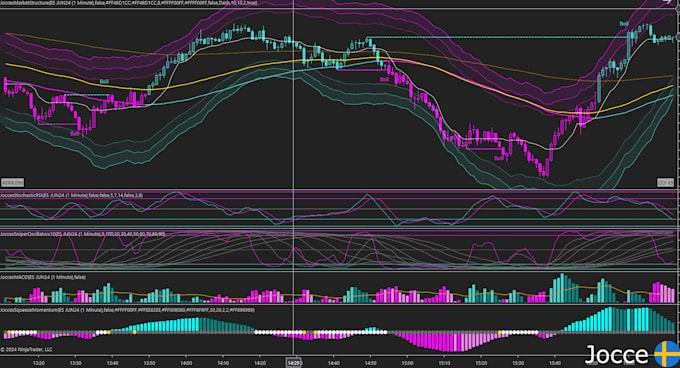
Task: Click the cyan Bull label near chart's top right
Action: [x=624, y=24]
